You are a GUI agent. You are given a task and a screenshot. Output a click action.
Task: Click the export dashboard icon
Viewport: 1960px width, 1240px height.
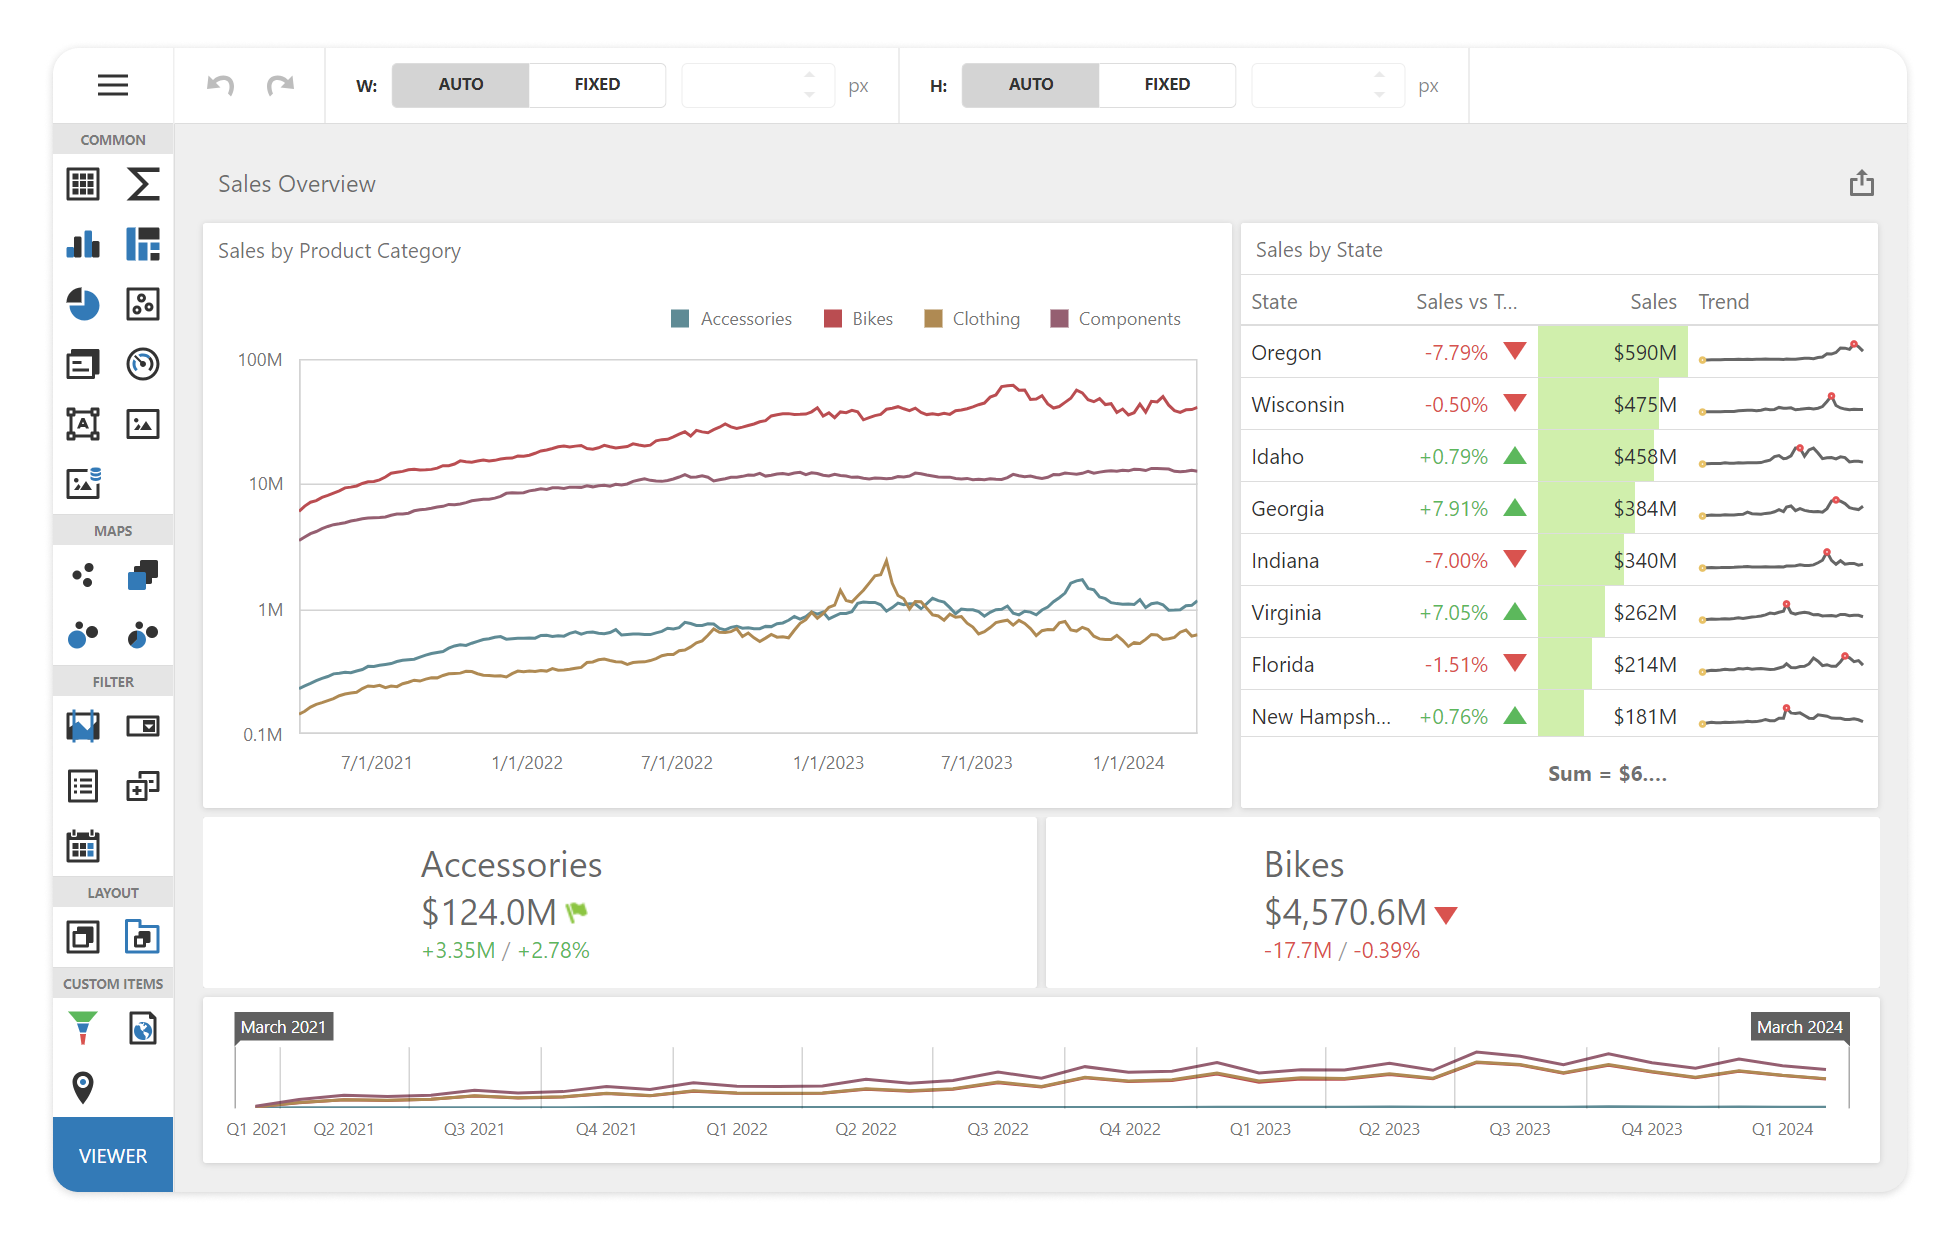click(1861, 183)
